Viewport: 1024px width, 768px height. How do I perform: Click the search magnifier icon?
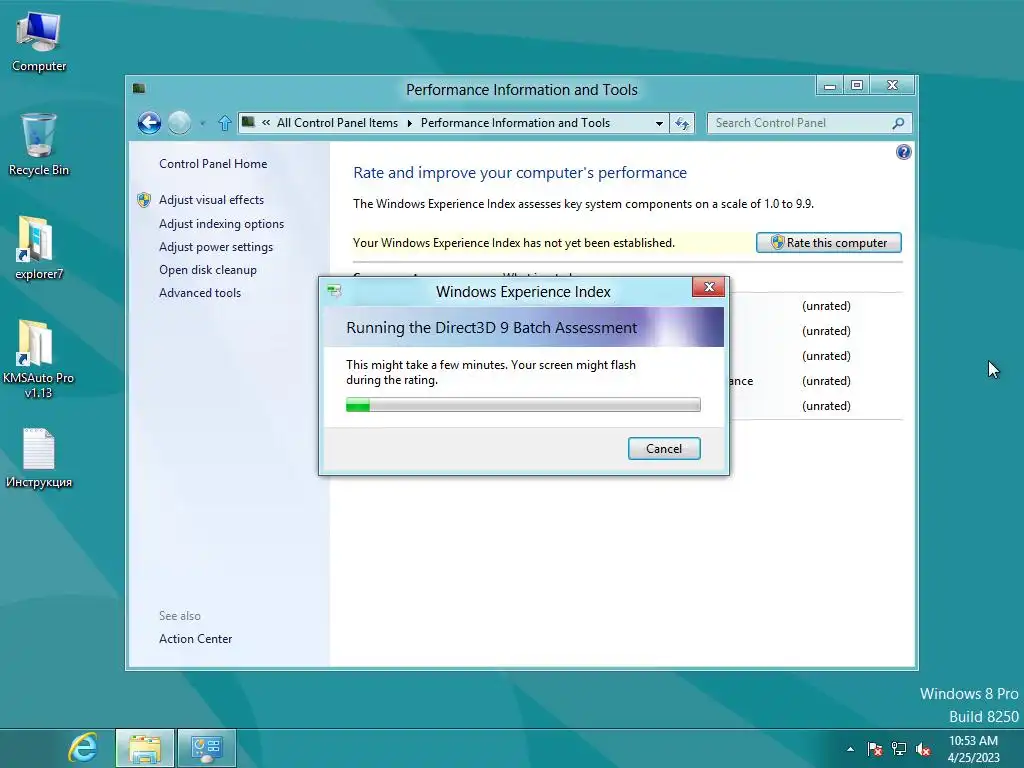coord(899,123)
